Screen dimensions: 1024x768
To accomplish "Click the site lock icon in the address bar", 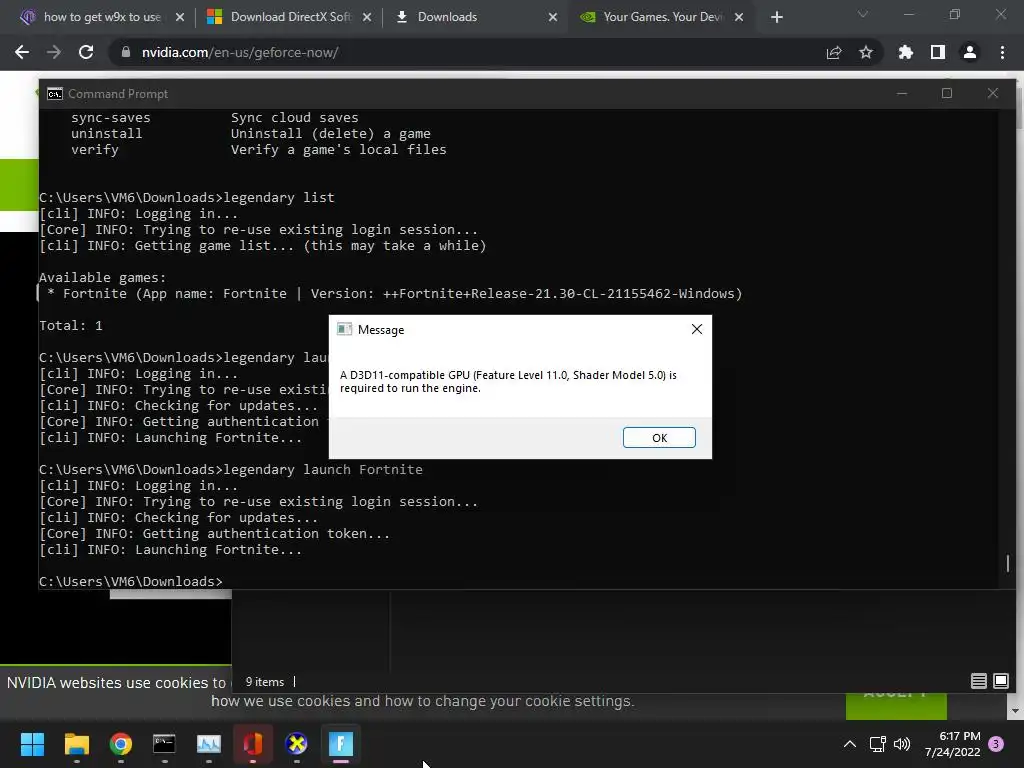I will tap(125, 52).
